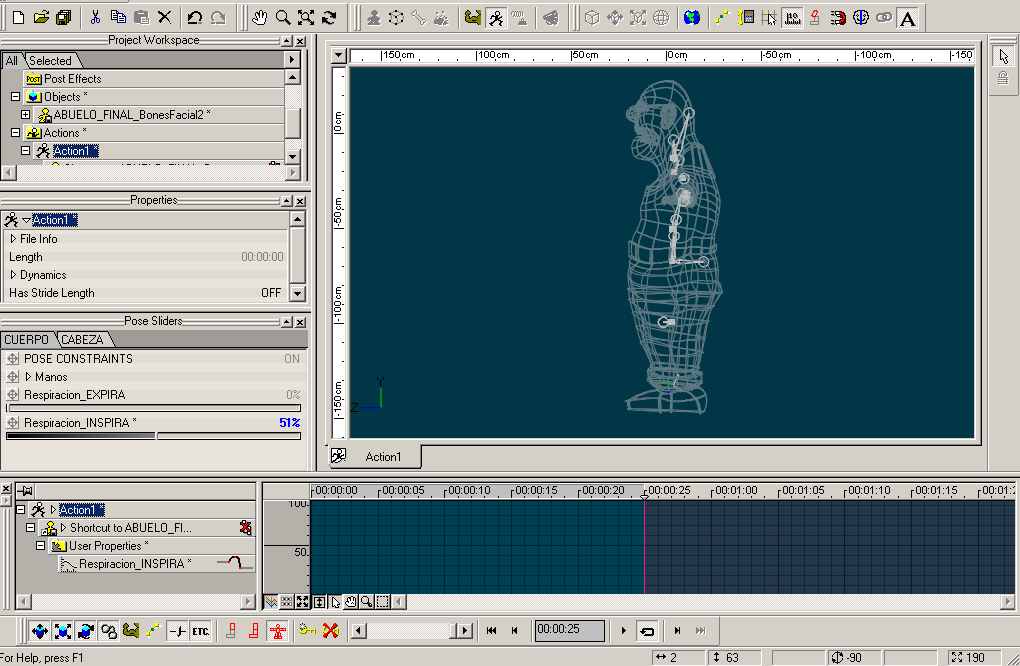Click the Cut scissors icon

pos(95,17)
